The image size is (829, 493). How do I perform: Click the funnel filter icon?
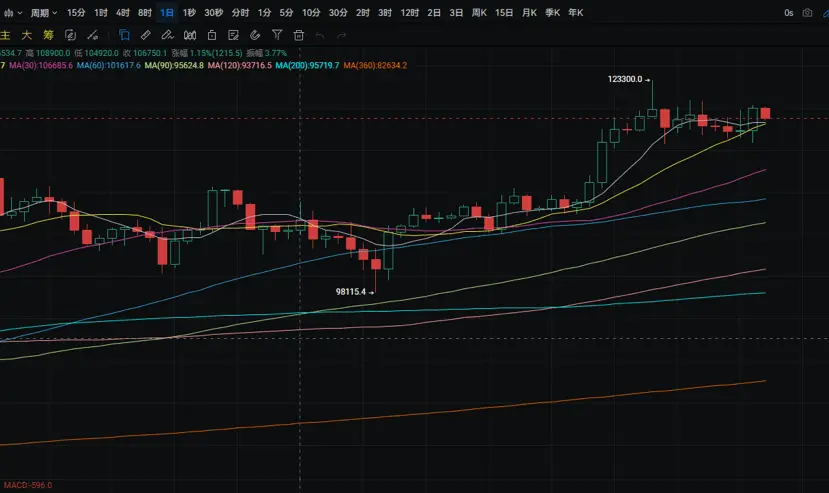tap(277, 35)
